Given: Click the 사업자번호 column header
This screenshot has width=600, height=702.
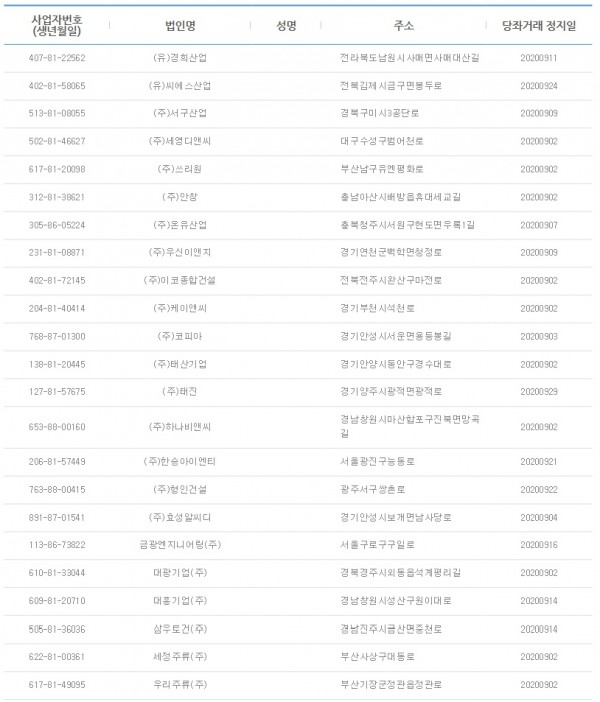Looking at the screenshot, I should coord(57,26).
